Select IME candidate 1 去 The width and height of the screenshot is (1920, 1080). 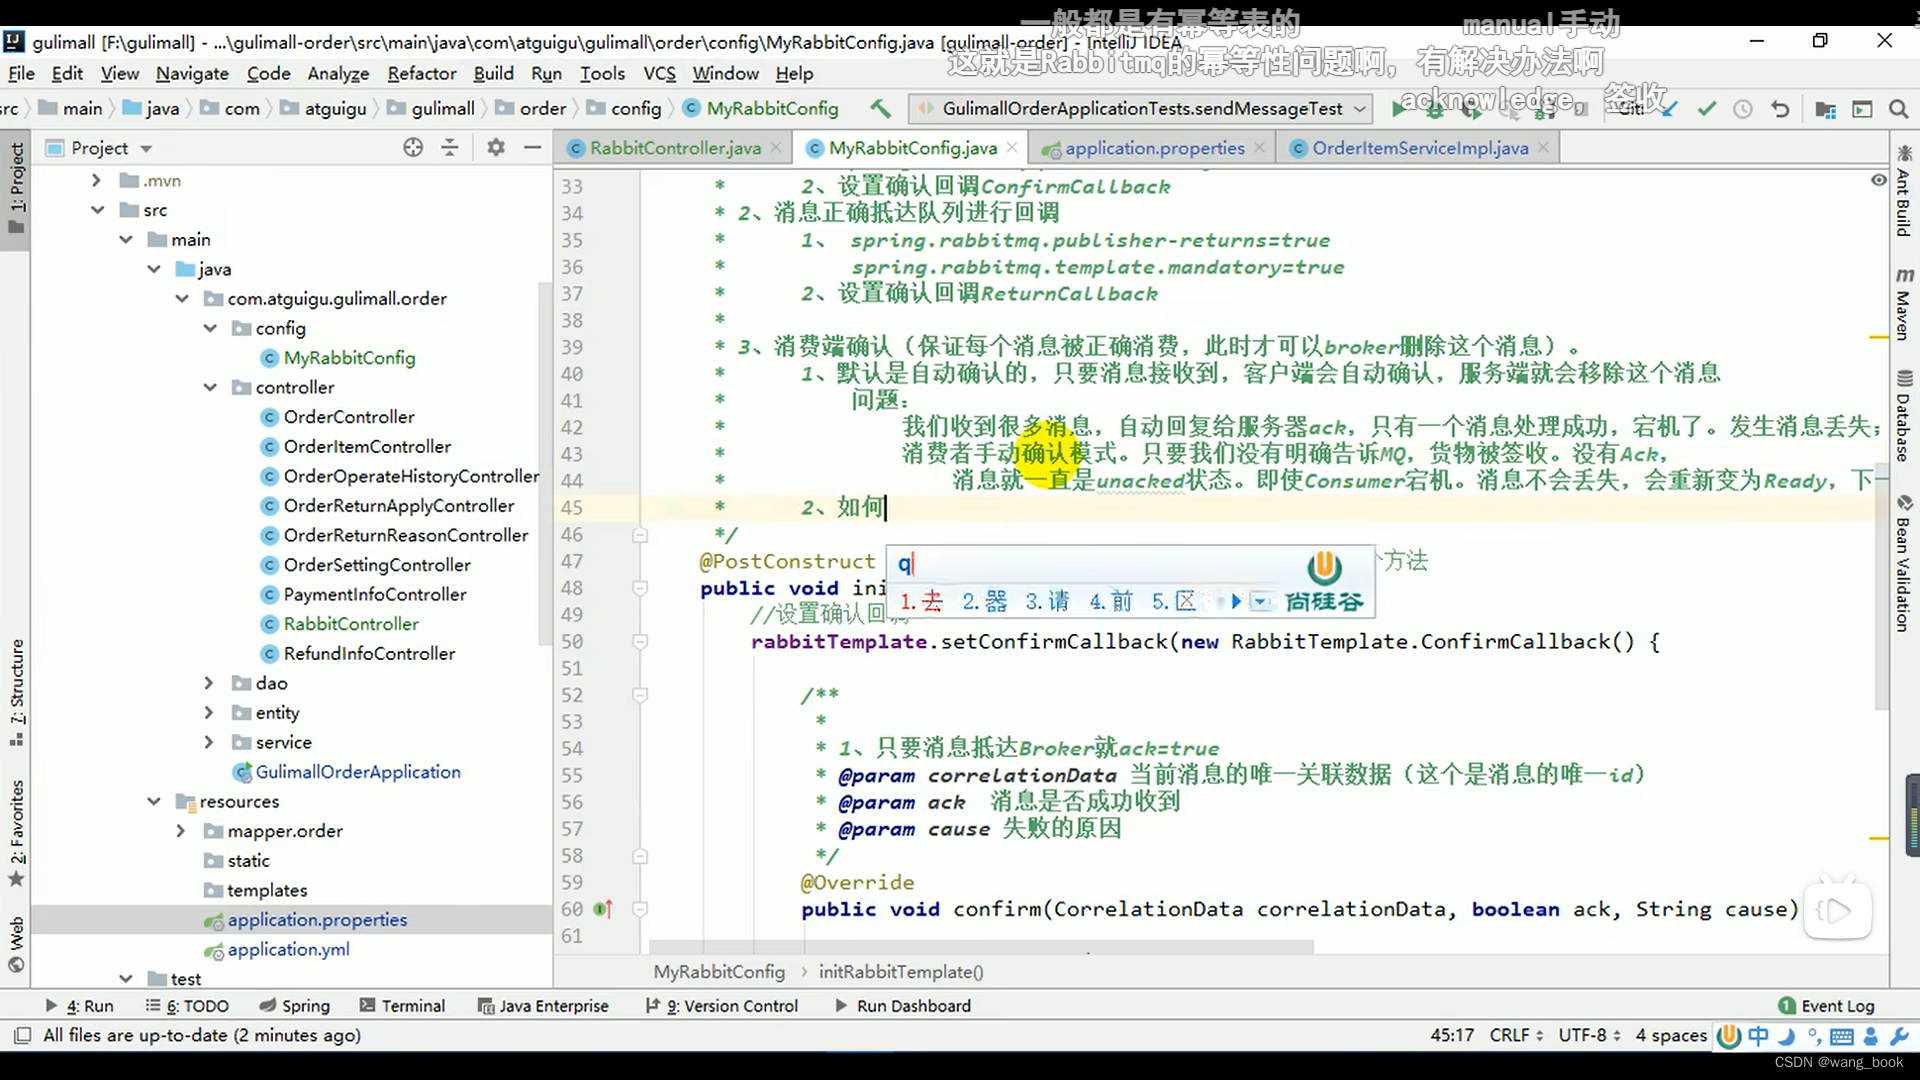tap(921, 602)
